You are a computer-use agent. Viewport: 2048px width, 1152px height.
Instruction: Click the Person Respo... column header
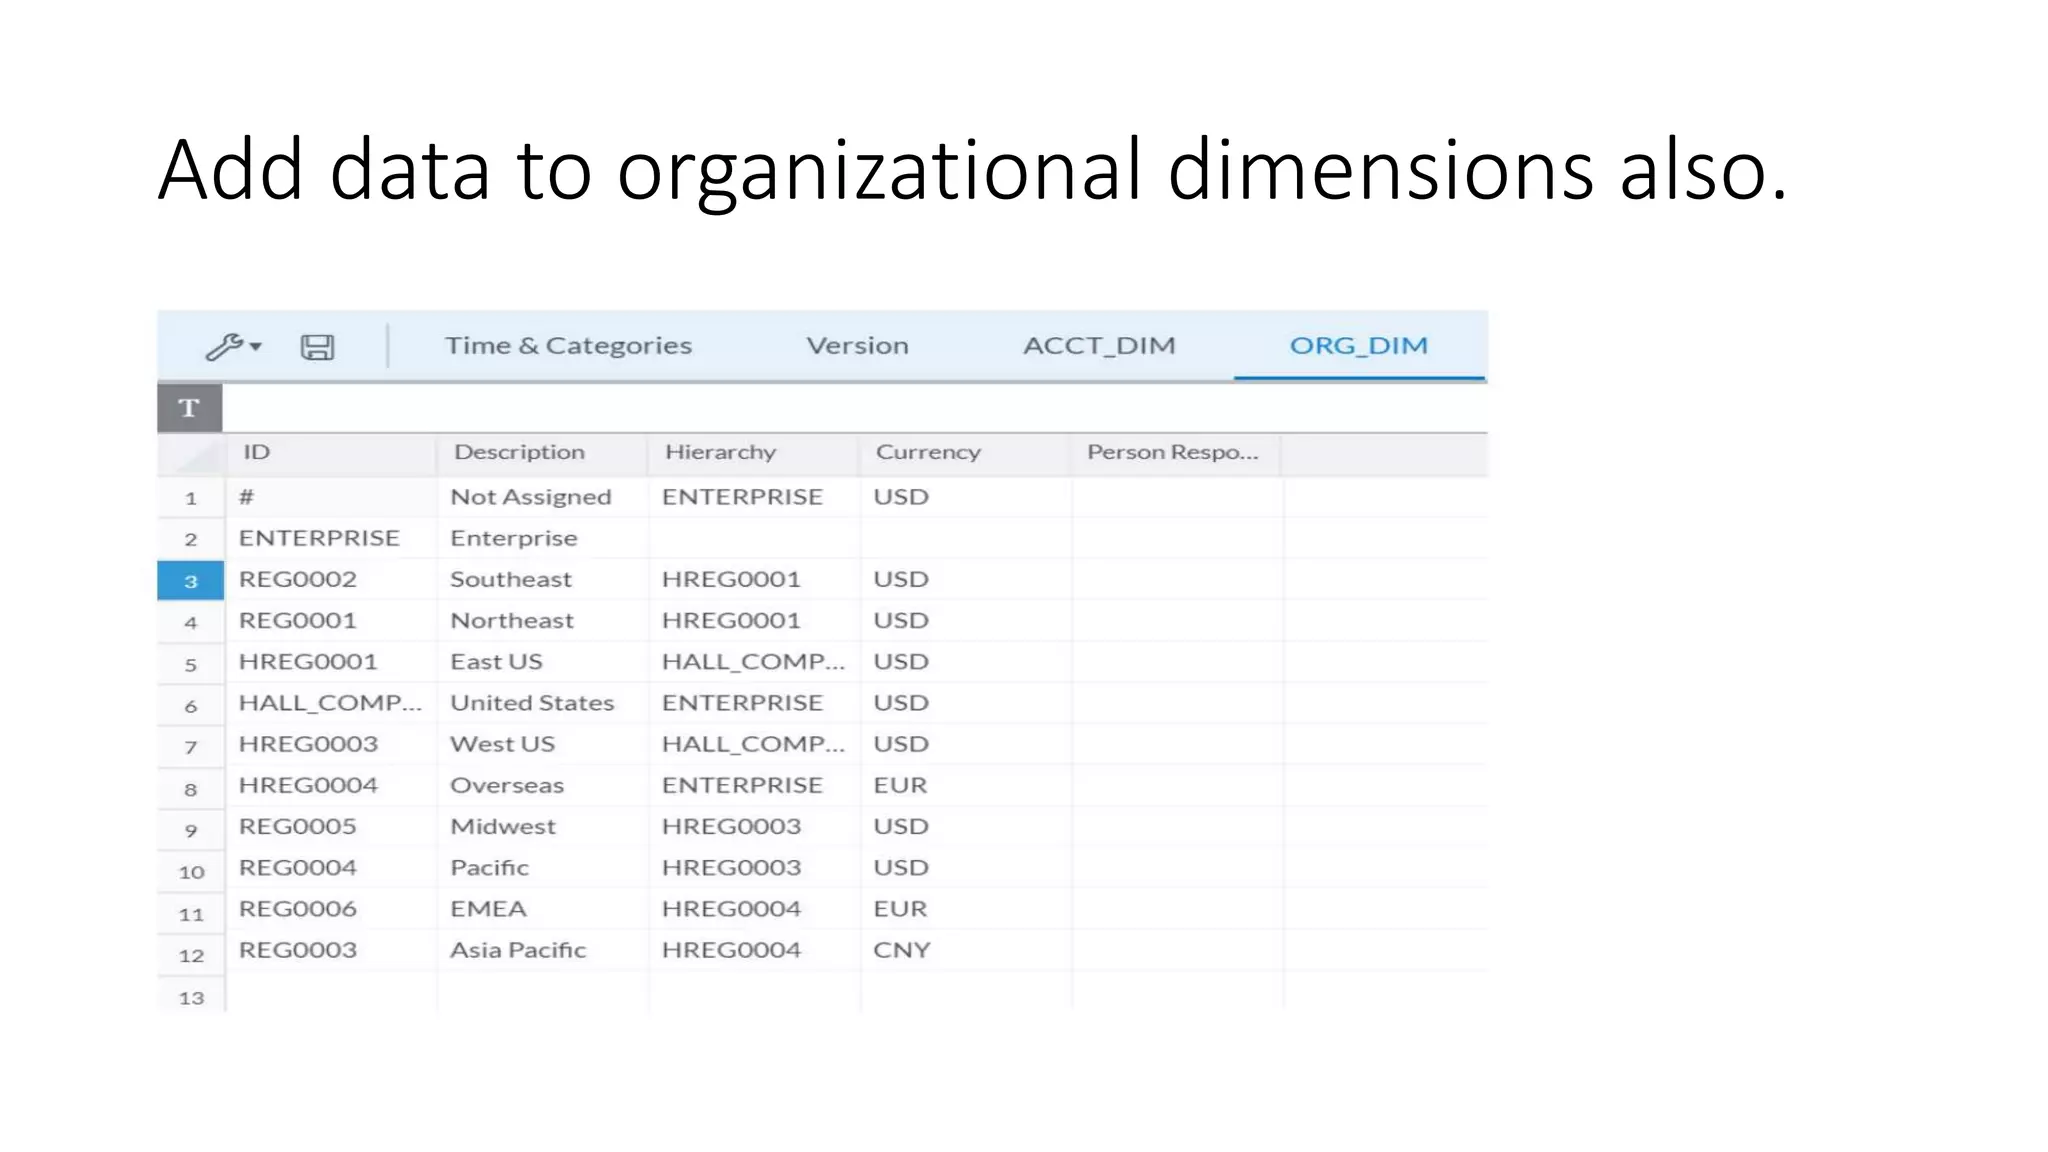click(x=1176, y=452)
